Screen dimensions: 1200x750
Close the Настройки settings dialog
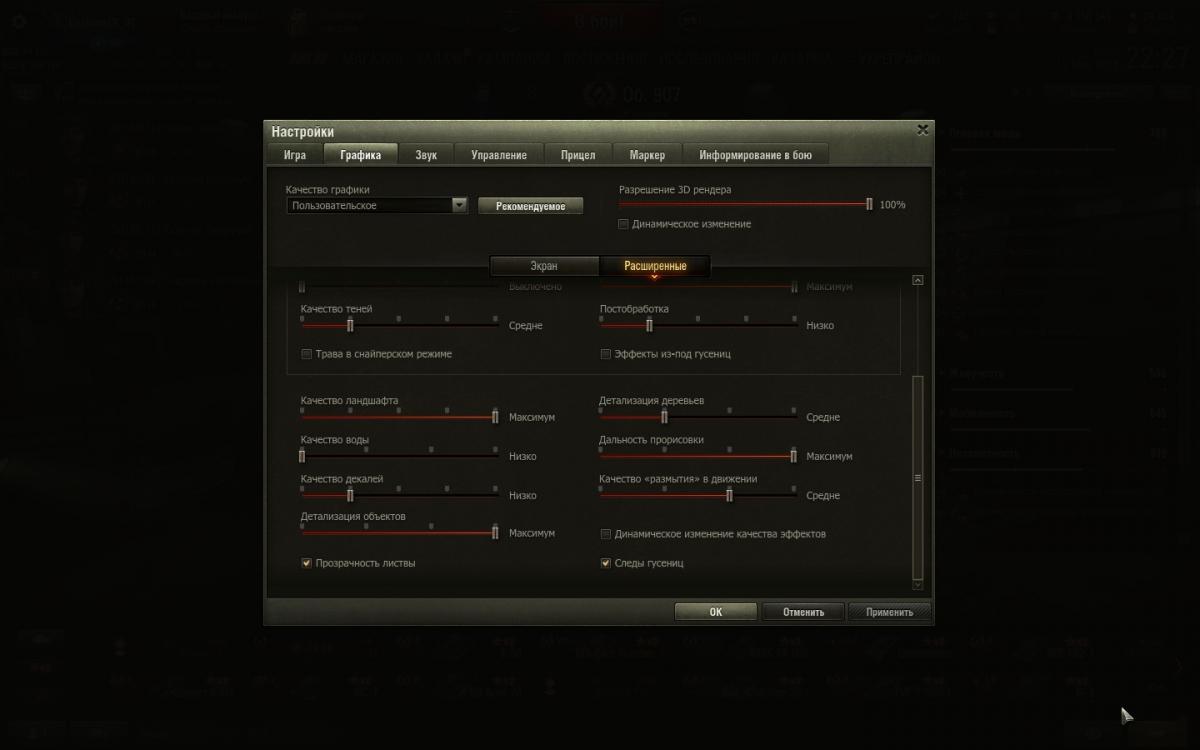coord(922,130)
